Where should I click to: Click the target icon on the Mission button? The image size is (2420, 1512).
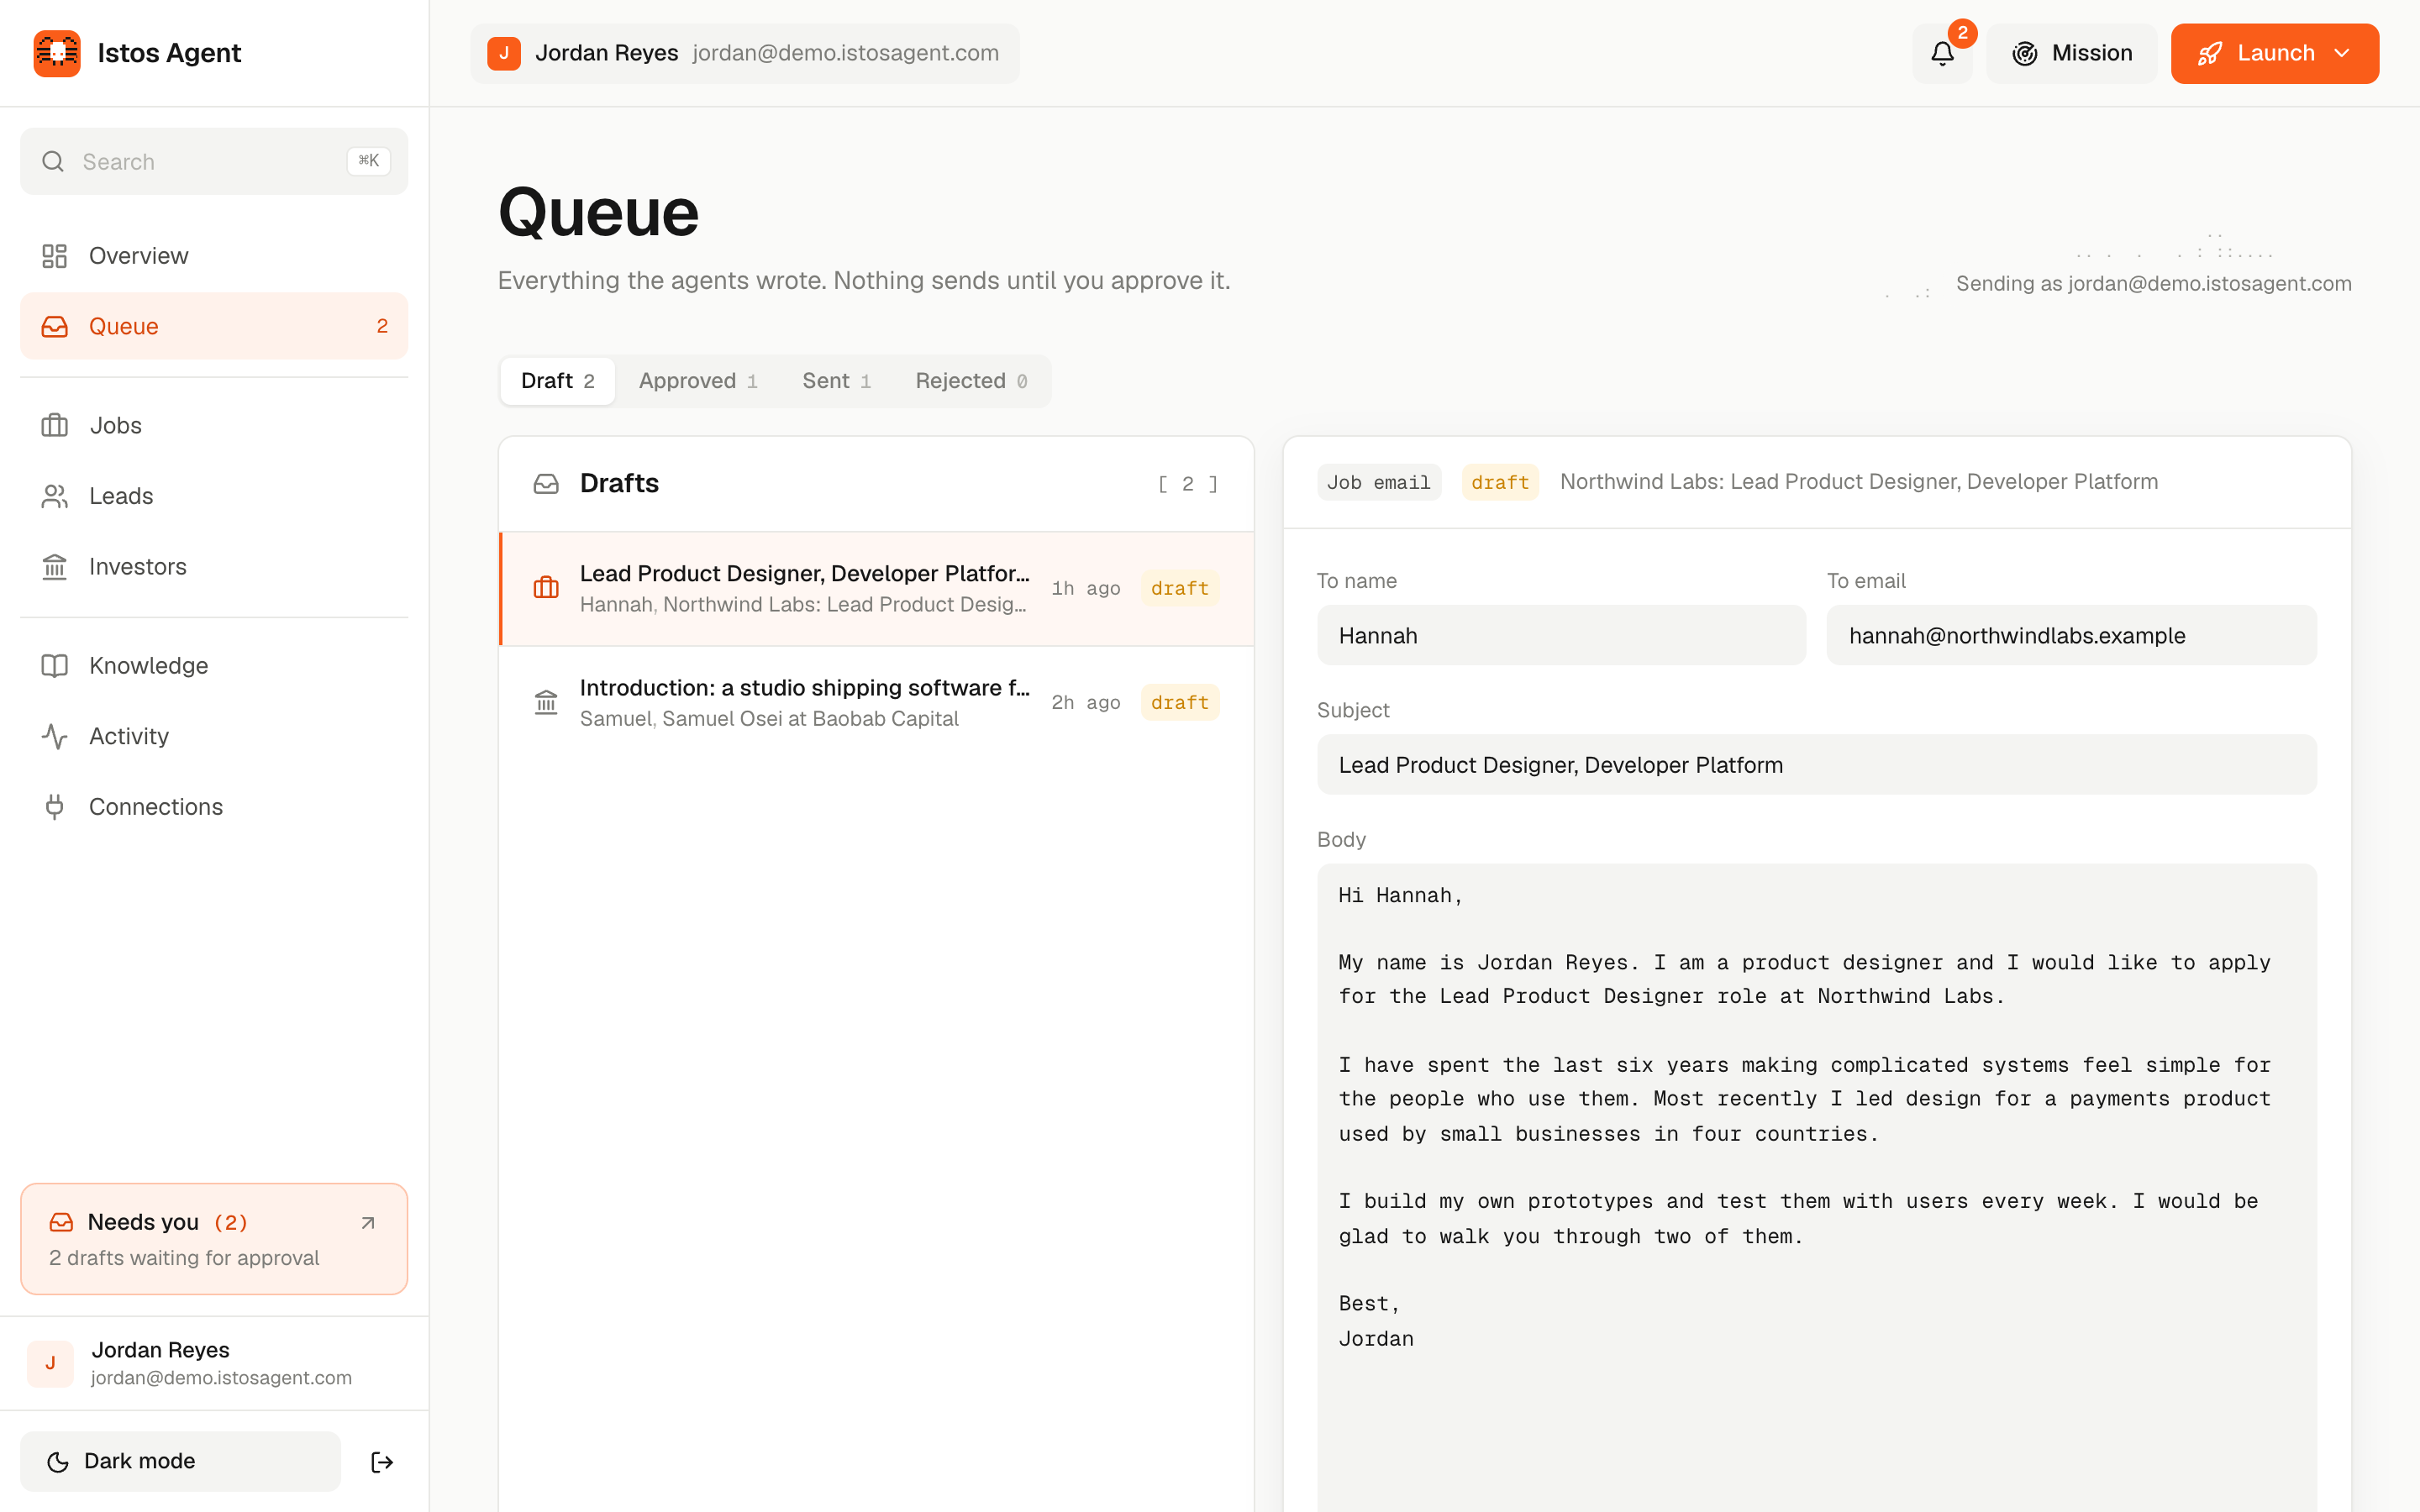[2025, 53]
